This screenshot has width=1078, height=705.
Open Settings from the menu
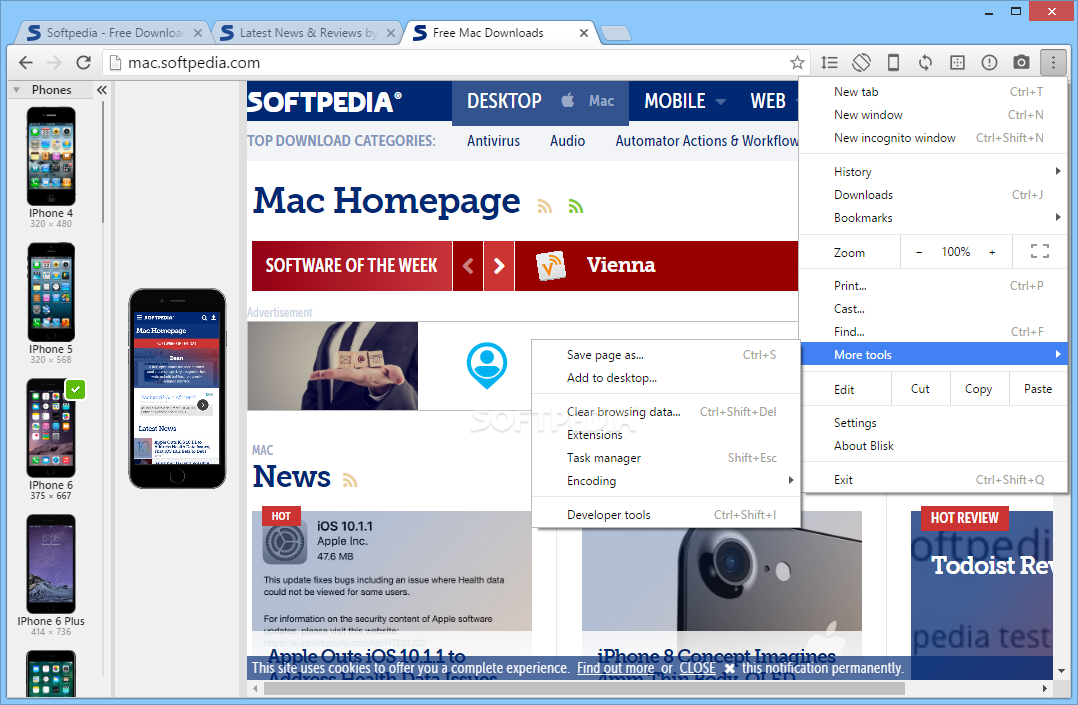point(934,422)
